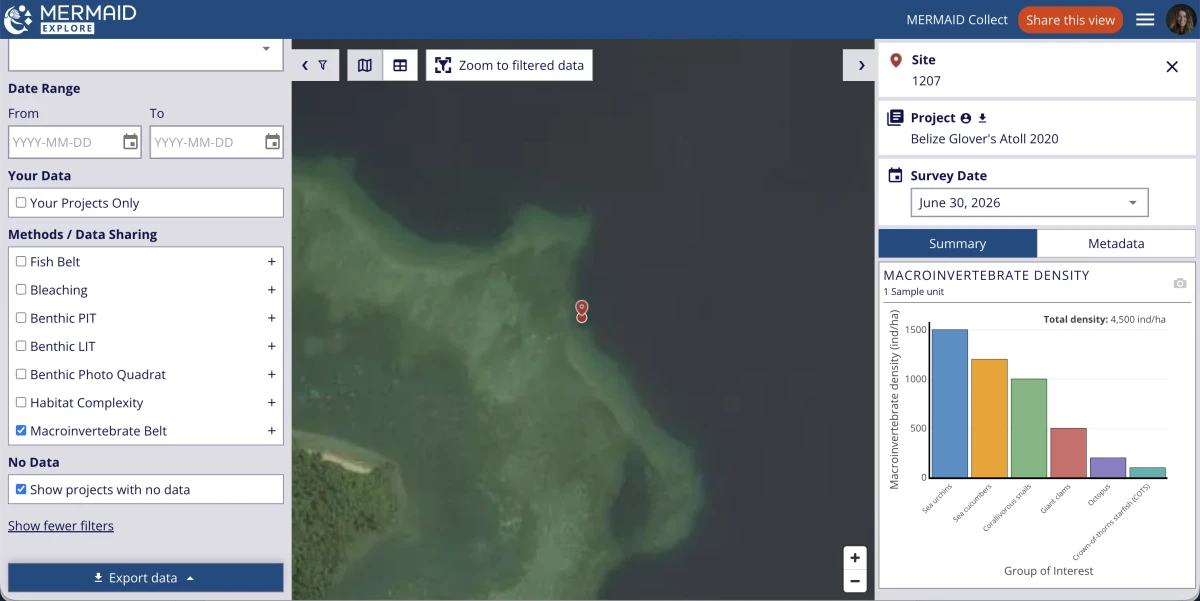Uncheck Show projects with no data

(21, 490)
